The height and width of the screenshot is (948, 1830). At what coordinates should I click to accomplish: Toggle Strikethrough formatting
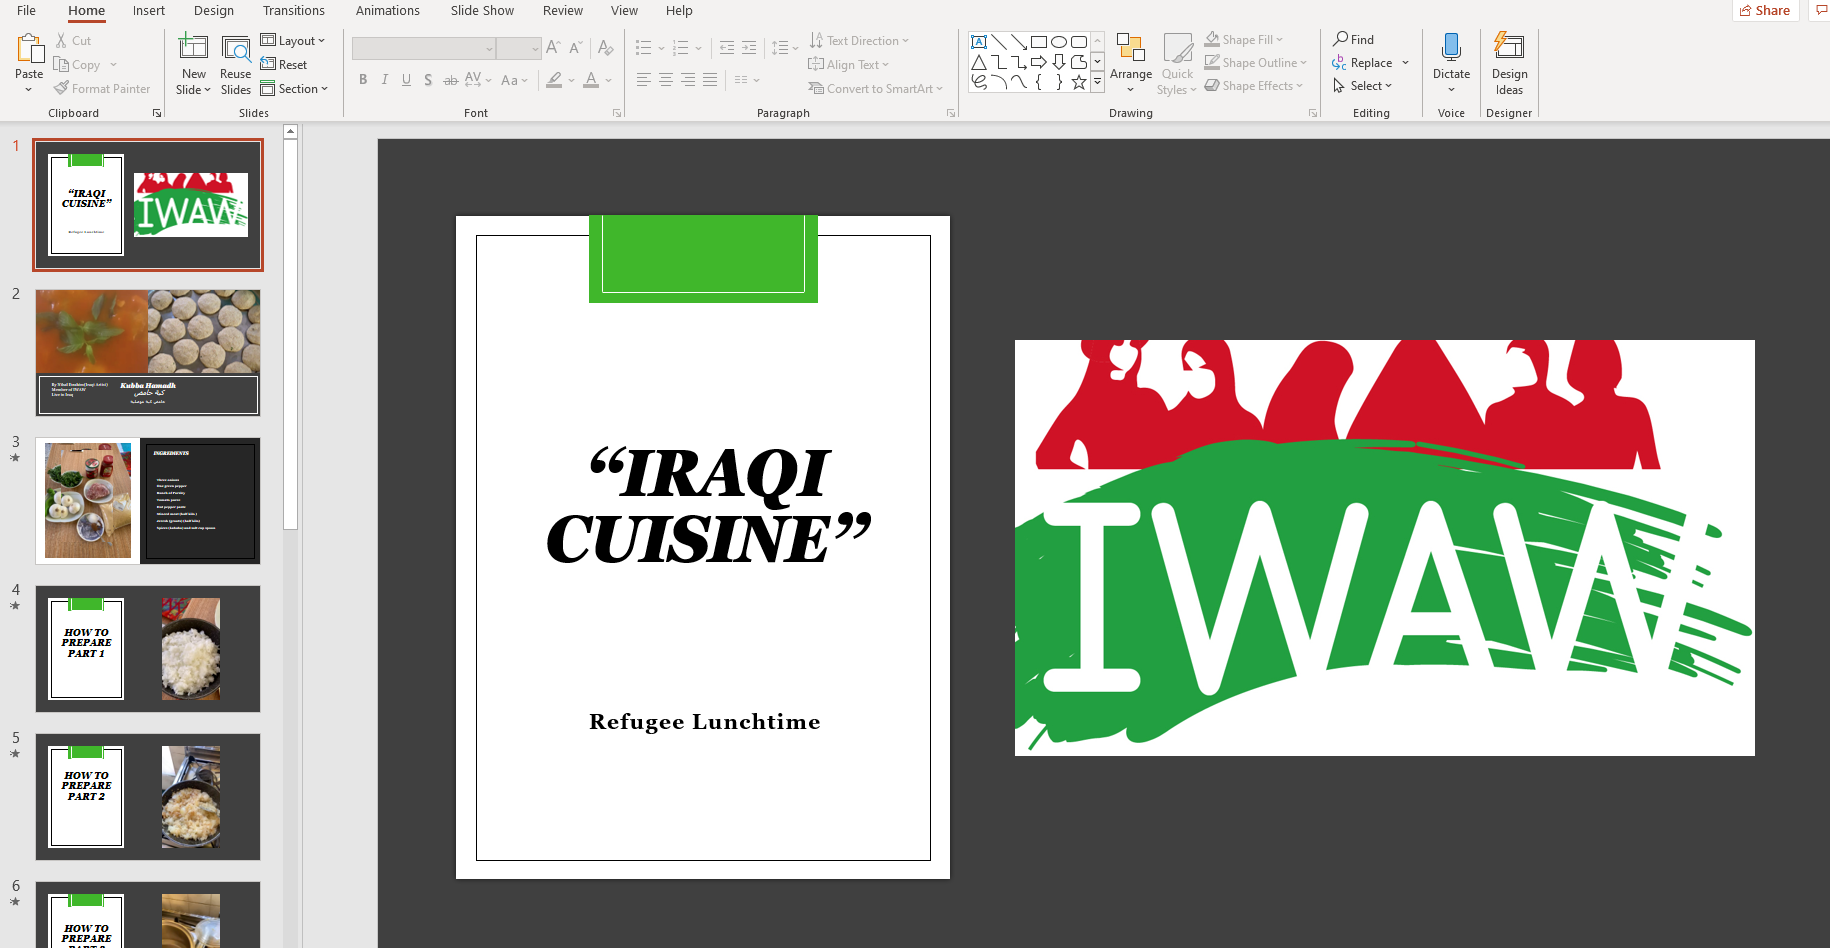450,80
